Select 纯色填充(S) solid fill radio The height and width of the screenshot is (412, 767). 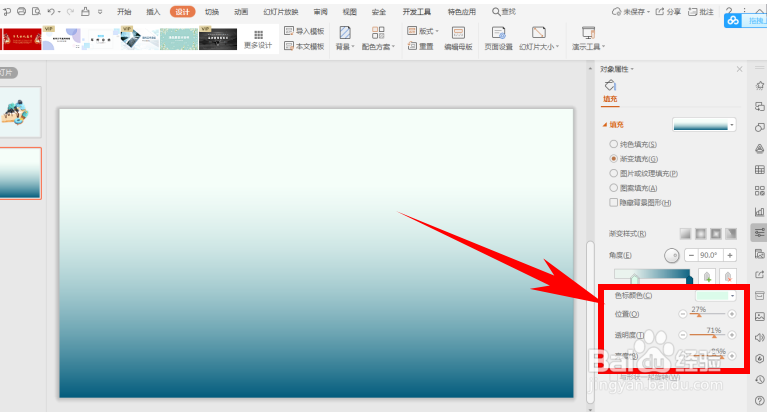613,144
